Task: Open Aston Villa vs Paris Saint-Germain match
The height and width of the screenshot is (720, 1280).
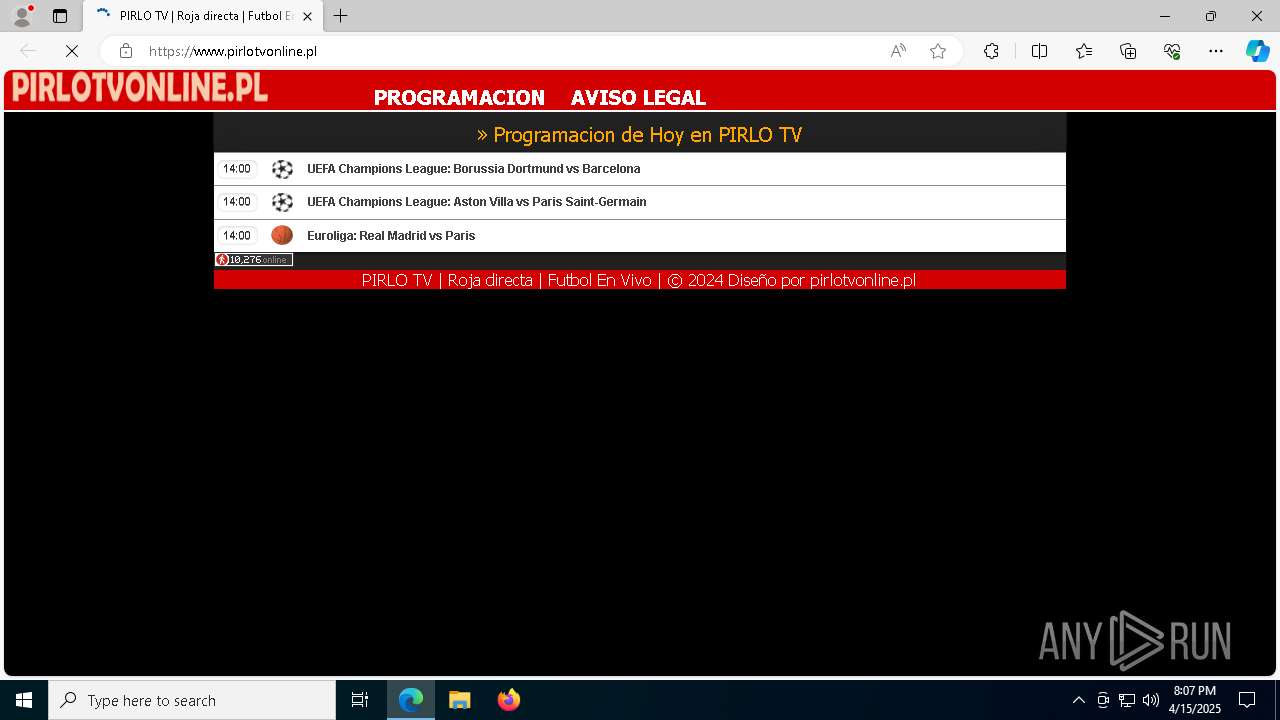Action: 476,202
